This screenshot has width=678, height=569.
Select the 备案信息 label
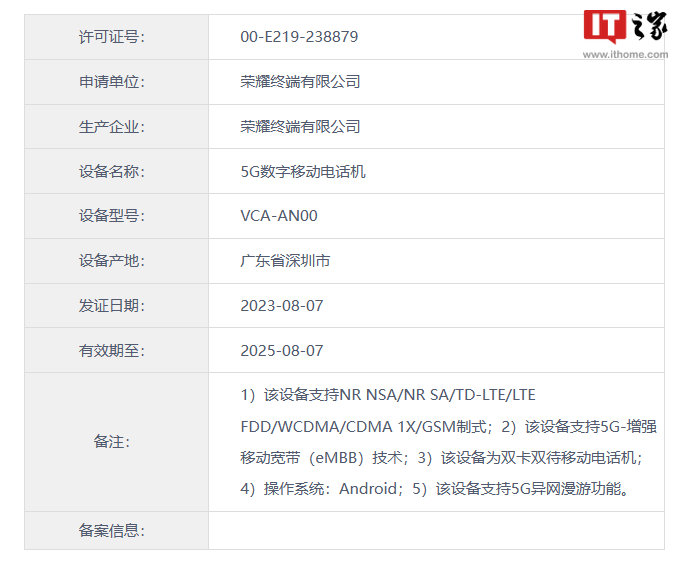coord(112,531)
